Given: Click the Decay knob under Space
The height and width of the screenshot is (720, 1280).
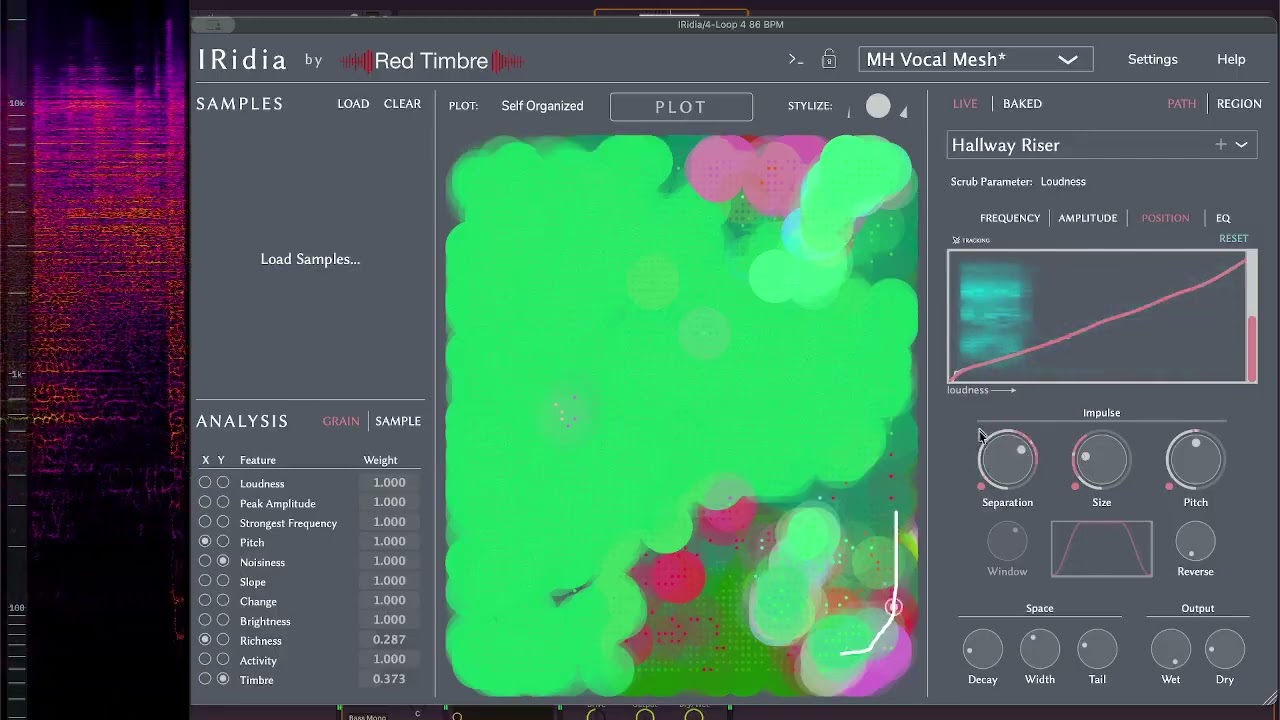Looking at the screenshot, I should [982, 650].
